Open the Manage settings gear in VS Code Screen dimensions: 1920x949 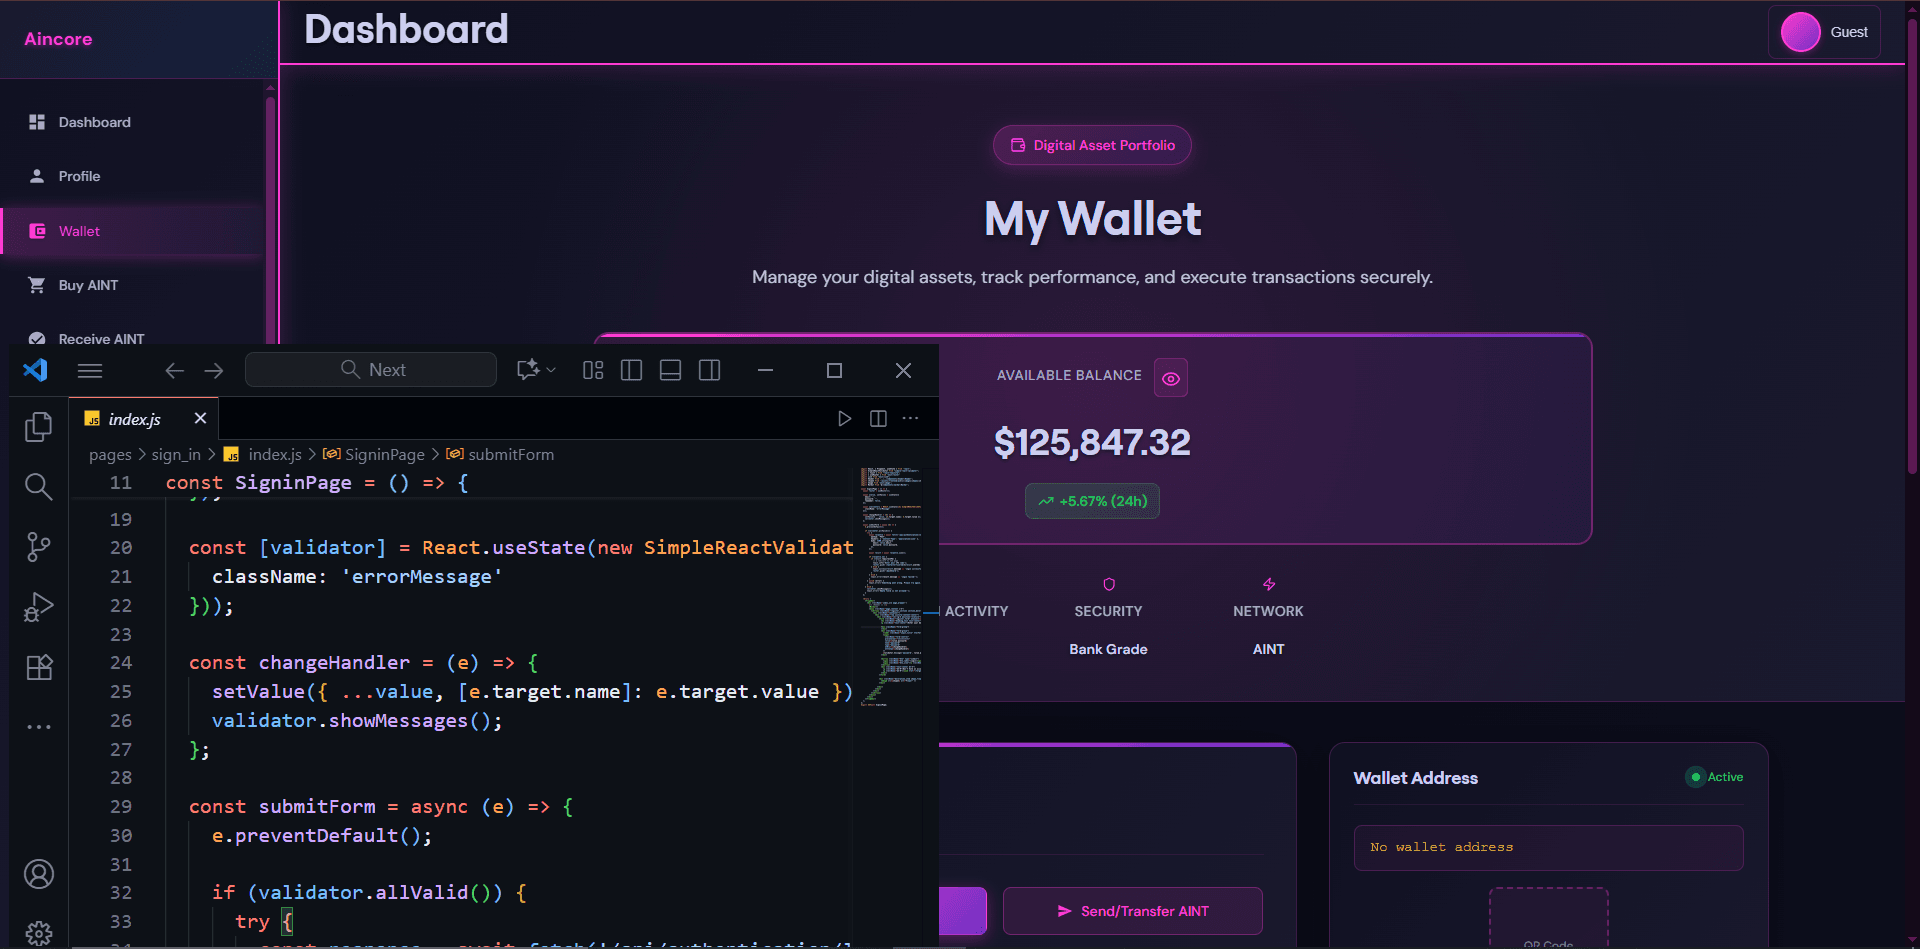pyautogui.click(x=38, y=932)
